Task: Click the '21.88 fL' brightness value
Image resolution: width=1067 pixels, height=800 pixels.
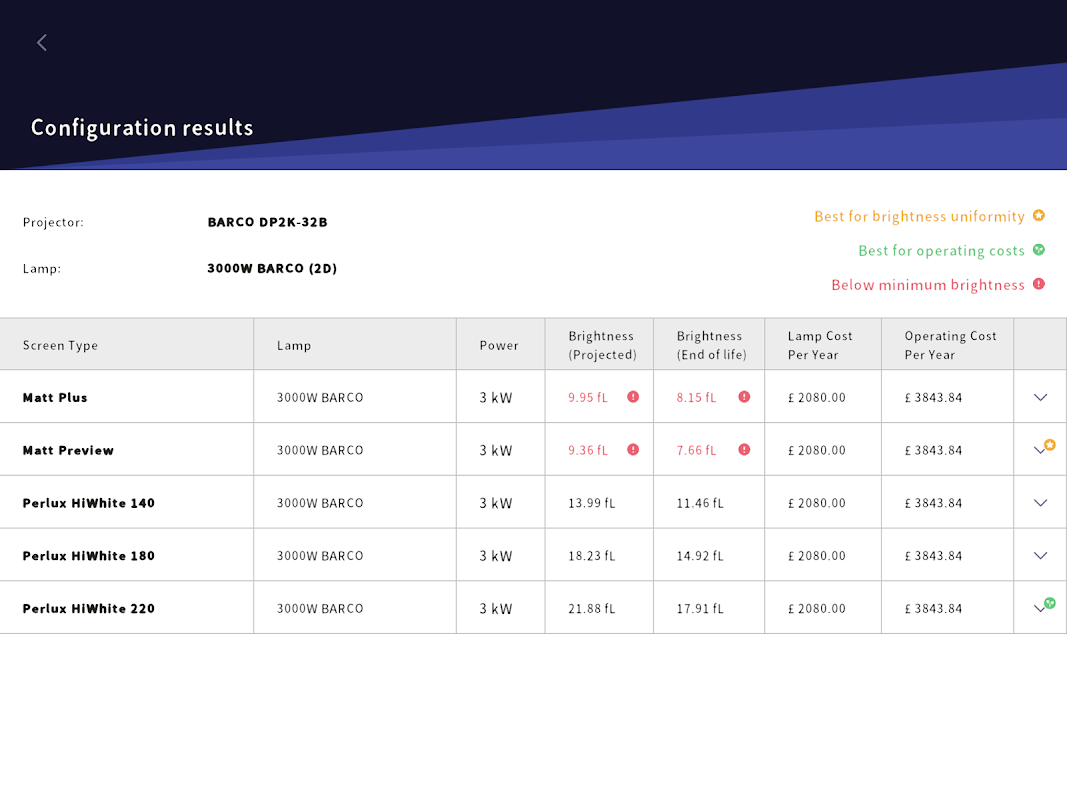Action: click(591, 609)
